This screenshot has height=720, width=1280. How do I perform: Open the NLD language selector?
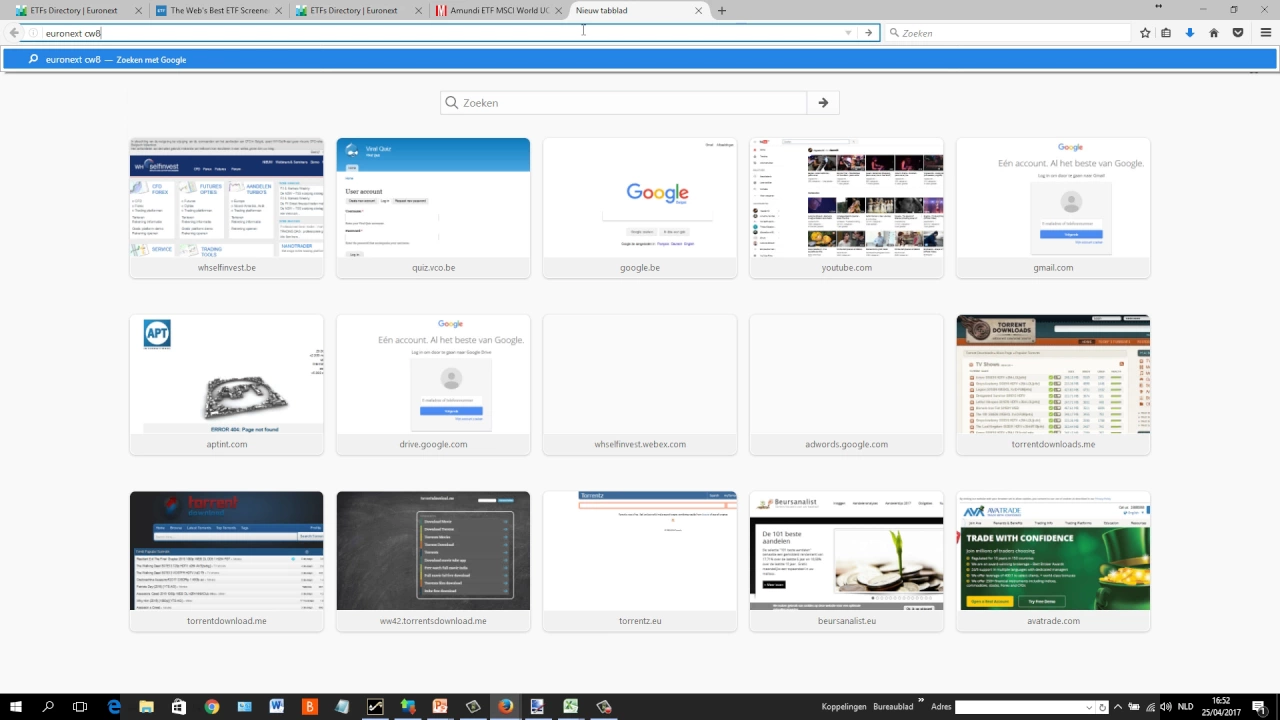coord(1186,707)
